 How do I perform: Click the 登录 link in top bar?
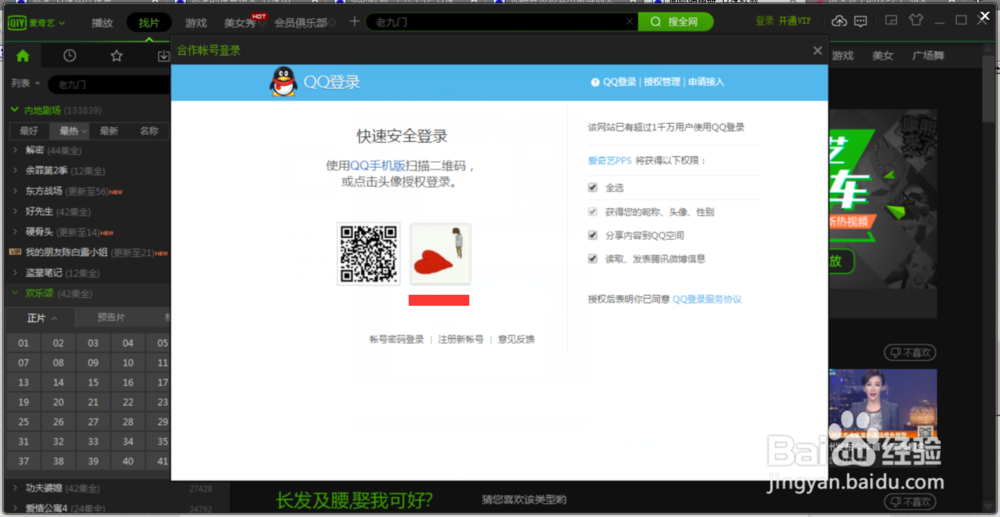(x=765, y=21)
